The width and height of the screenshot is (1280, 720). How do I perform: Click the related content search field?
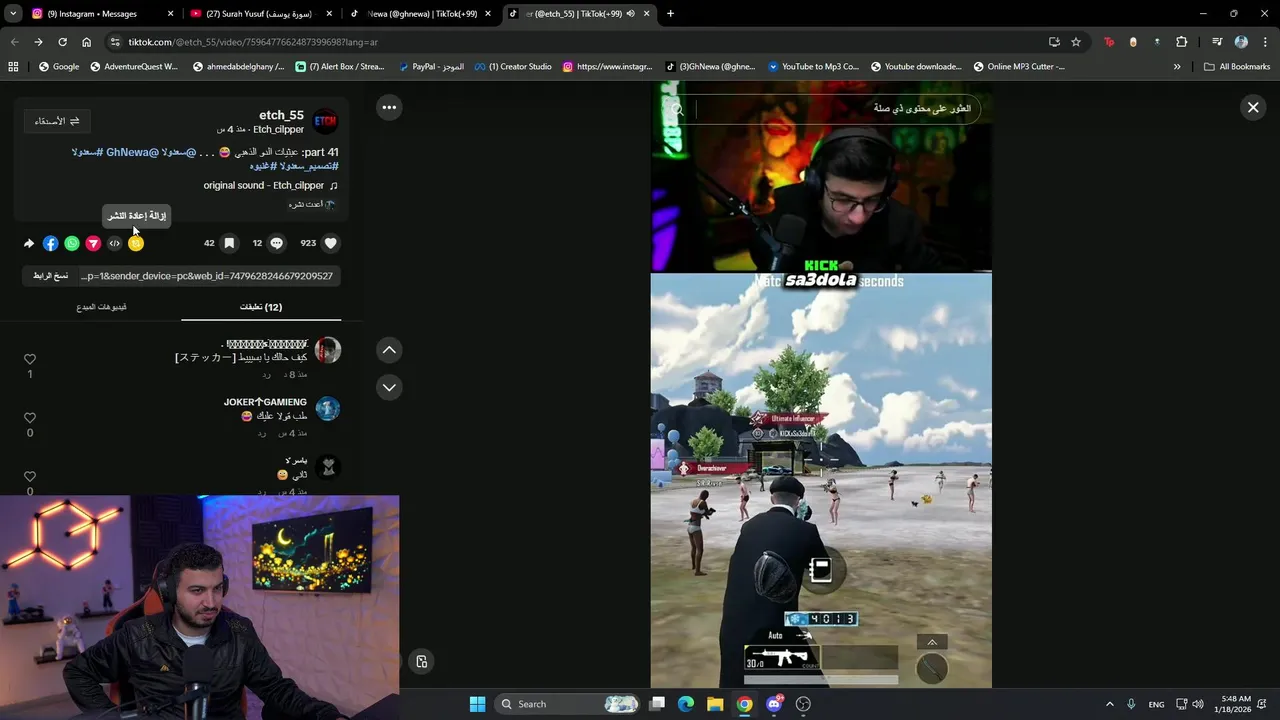[833, 109]
